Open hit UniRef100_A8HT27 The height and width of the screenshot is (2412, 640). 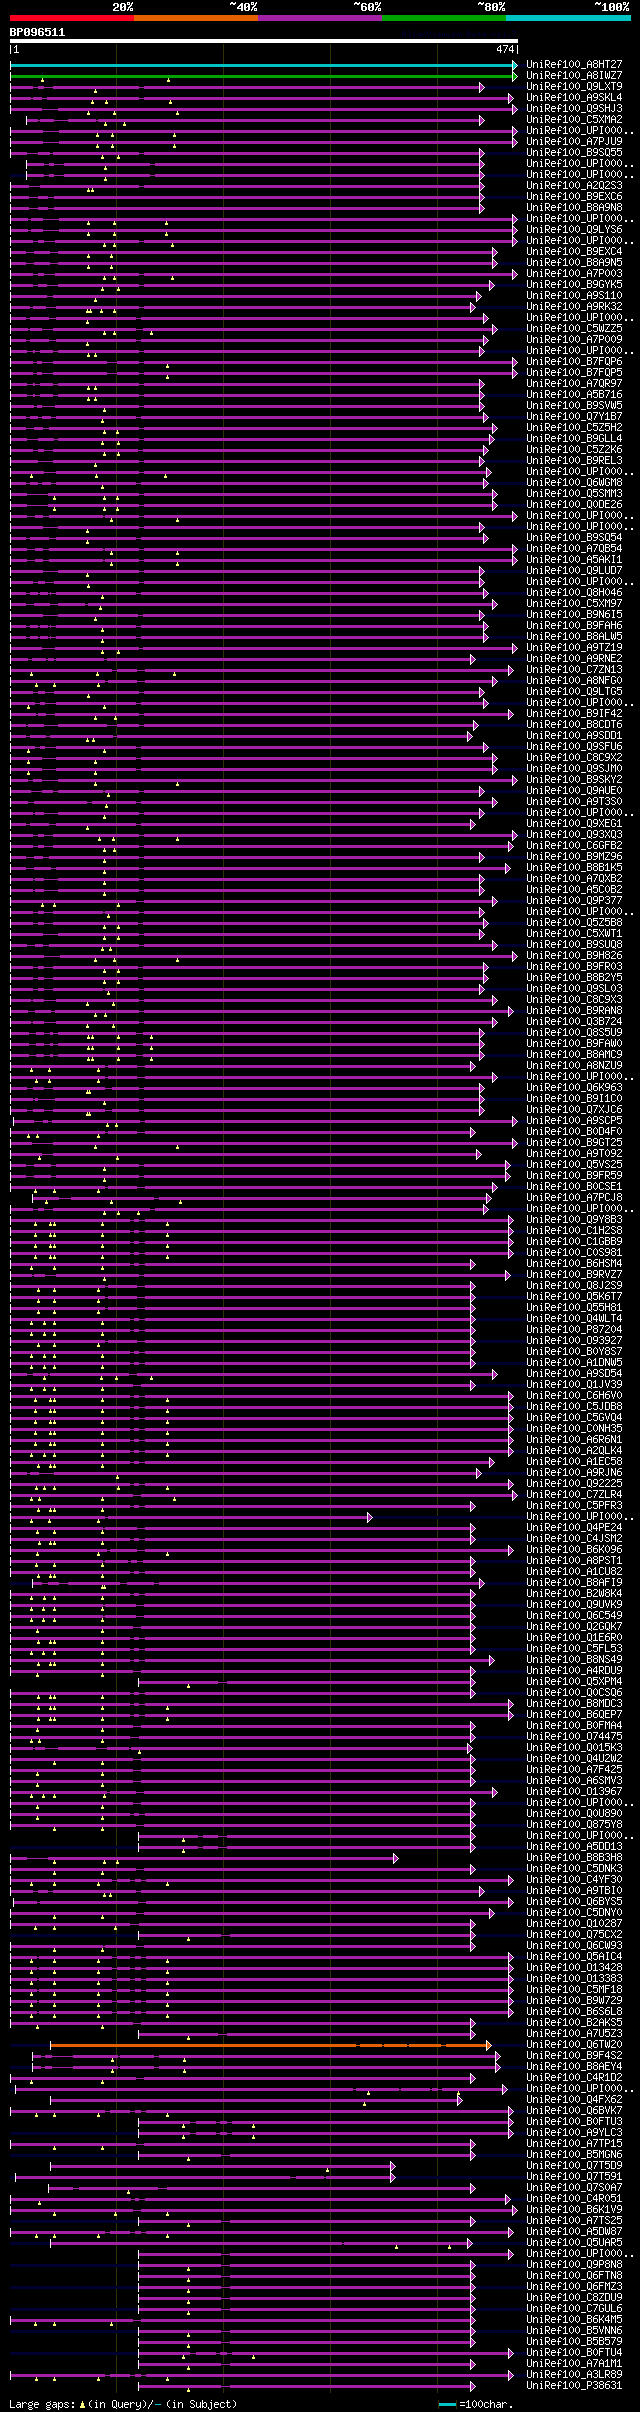[x=574, y=65]
